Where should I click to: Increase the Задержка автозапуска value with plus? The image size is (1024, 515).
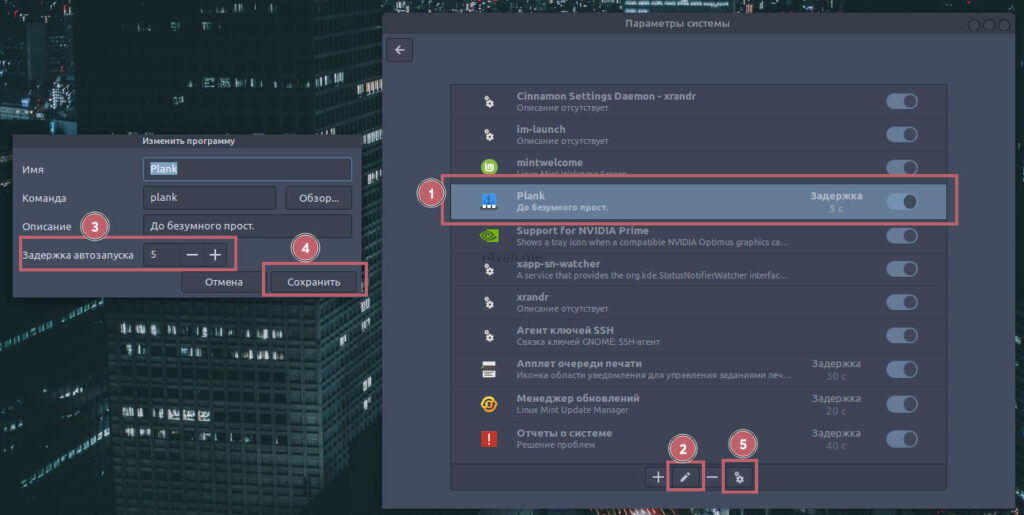[215, 255]
